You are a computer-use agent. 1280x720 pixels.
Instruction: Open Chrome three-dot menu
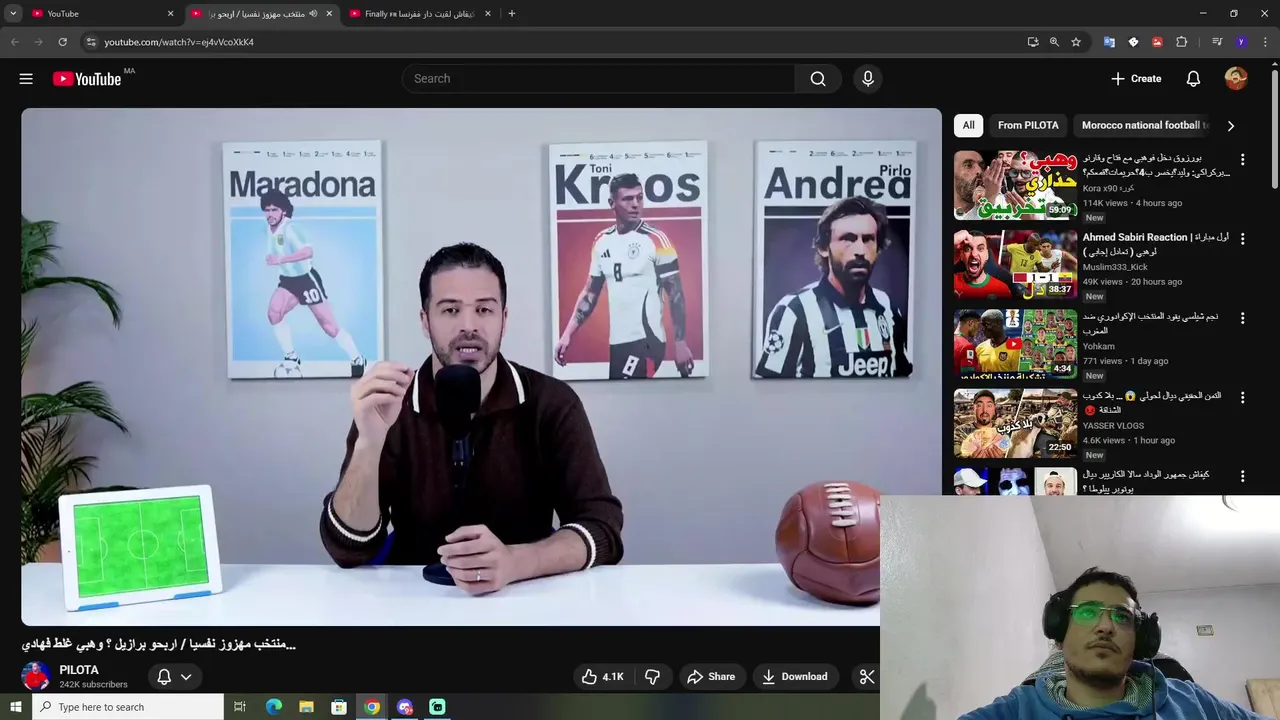pyautogui.click(x=1265, y=42)
